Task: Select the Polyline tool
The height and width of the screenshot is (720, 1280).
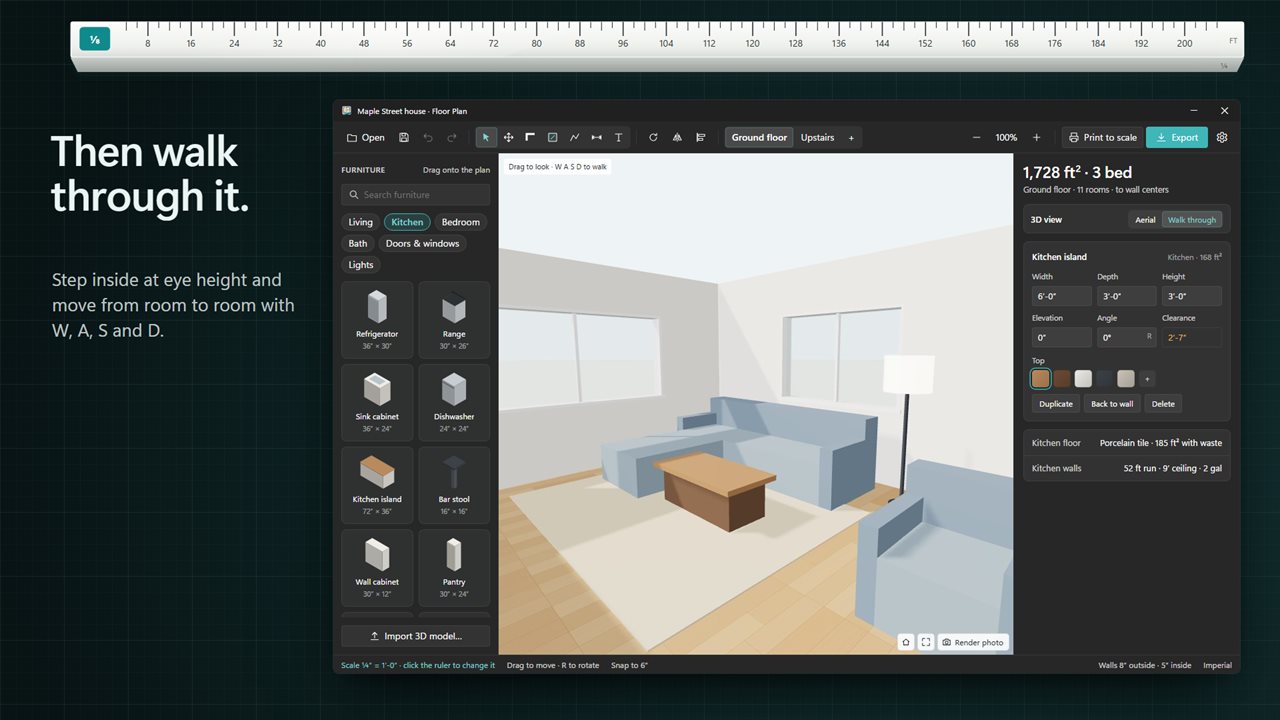Action: click(574, 138)
